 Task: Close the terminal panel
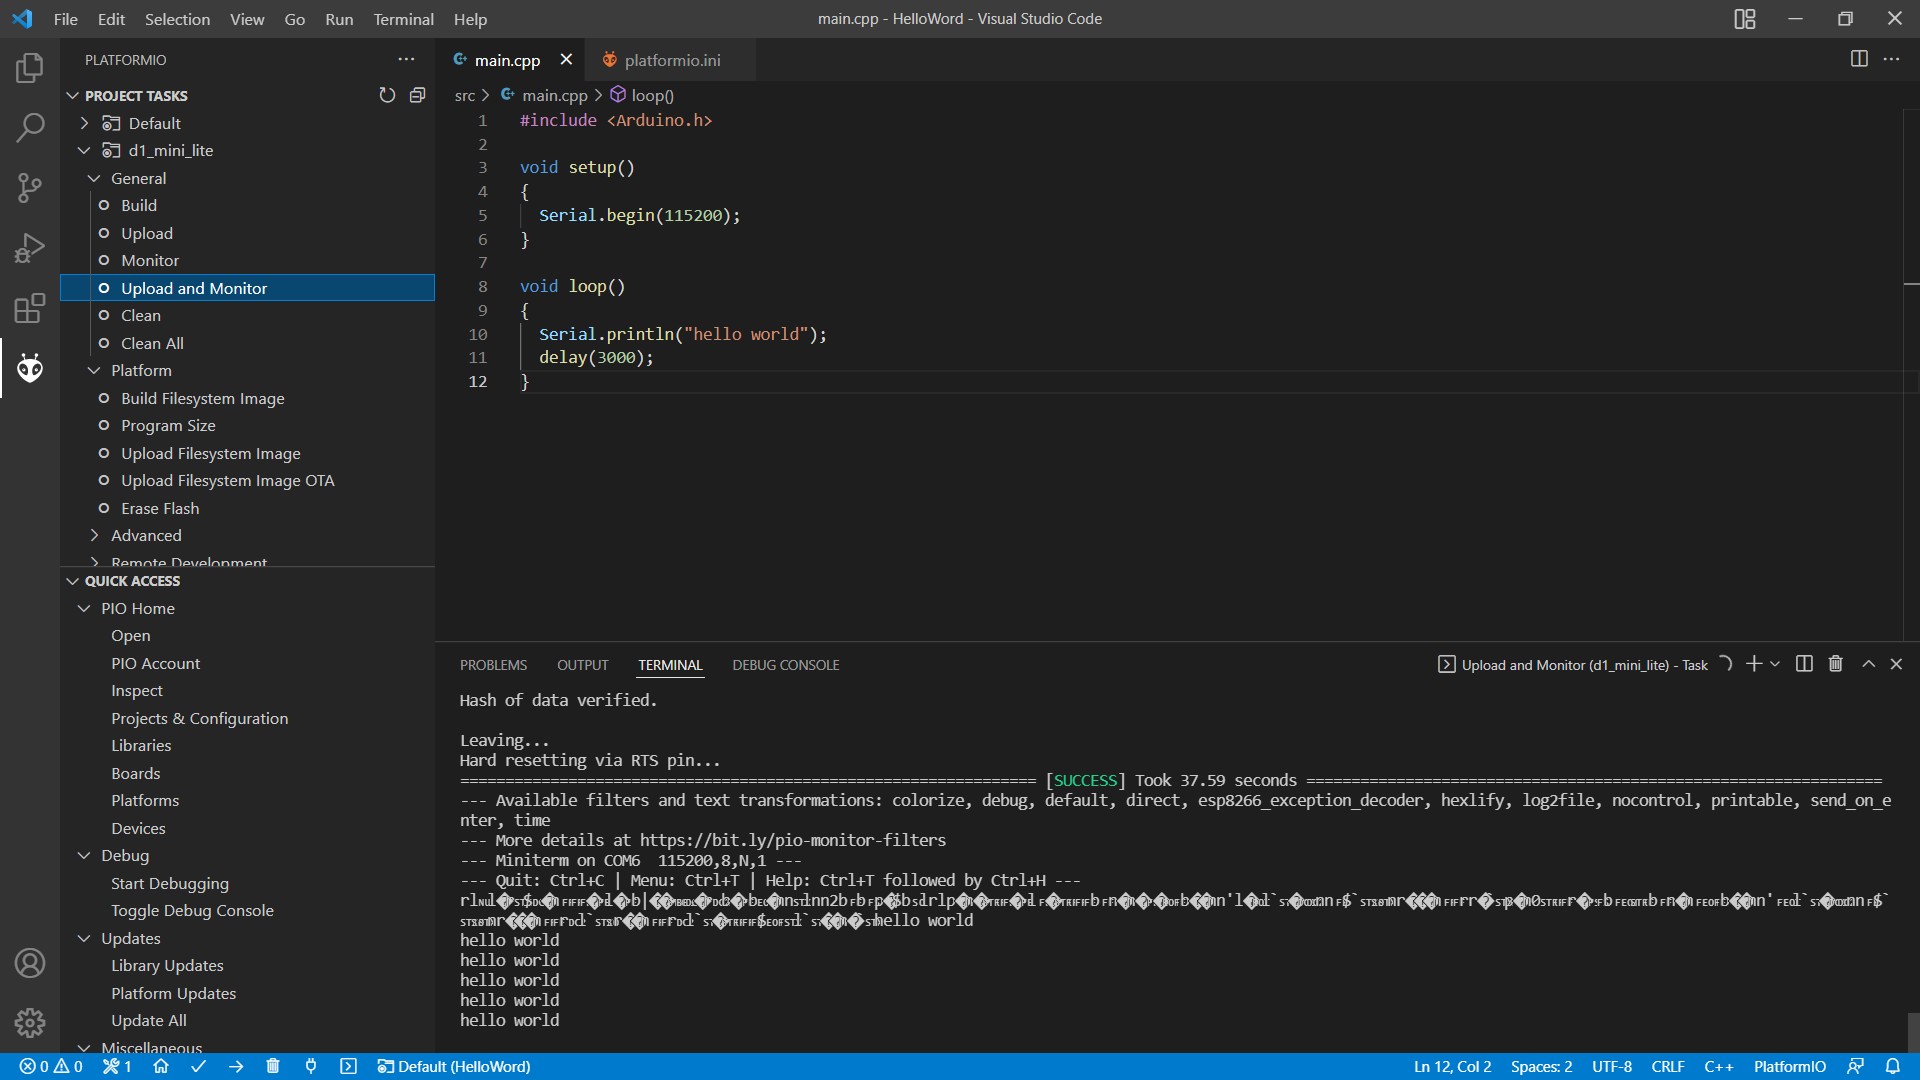1896,664
